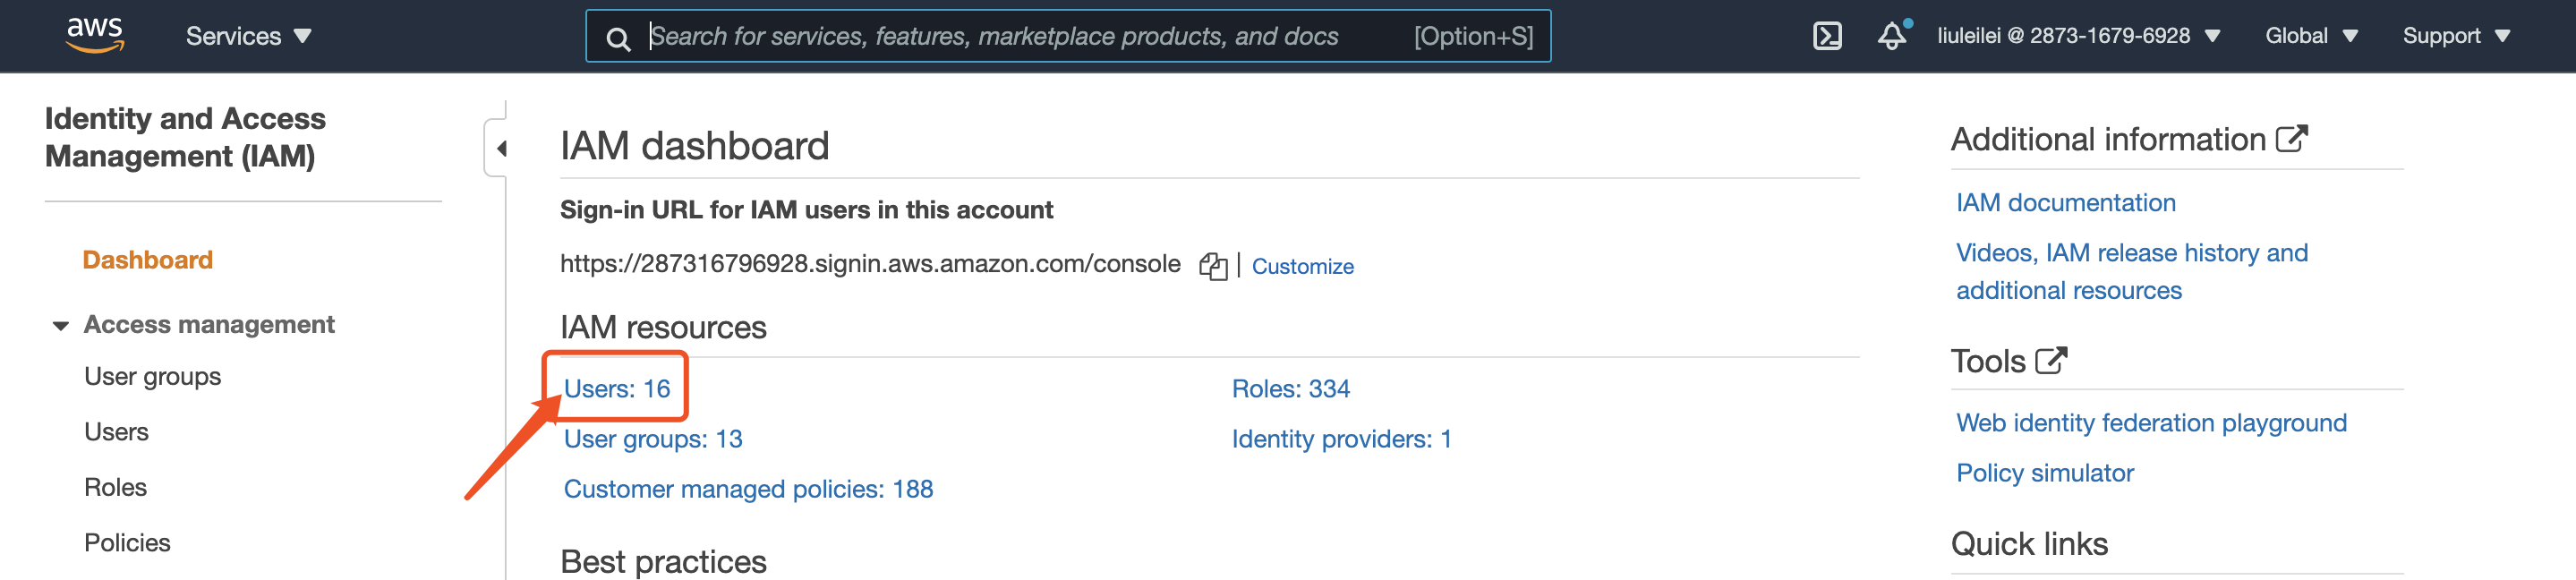This screenshot has width=2576, height=580.
Task: Open the Services dropdown menu
Action: [x=249, y=37]
